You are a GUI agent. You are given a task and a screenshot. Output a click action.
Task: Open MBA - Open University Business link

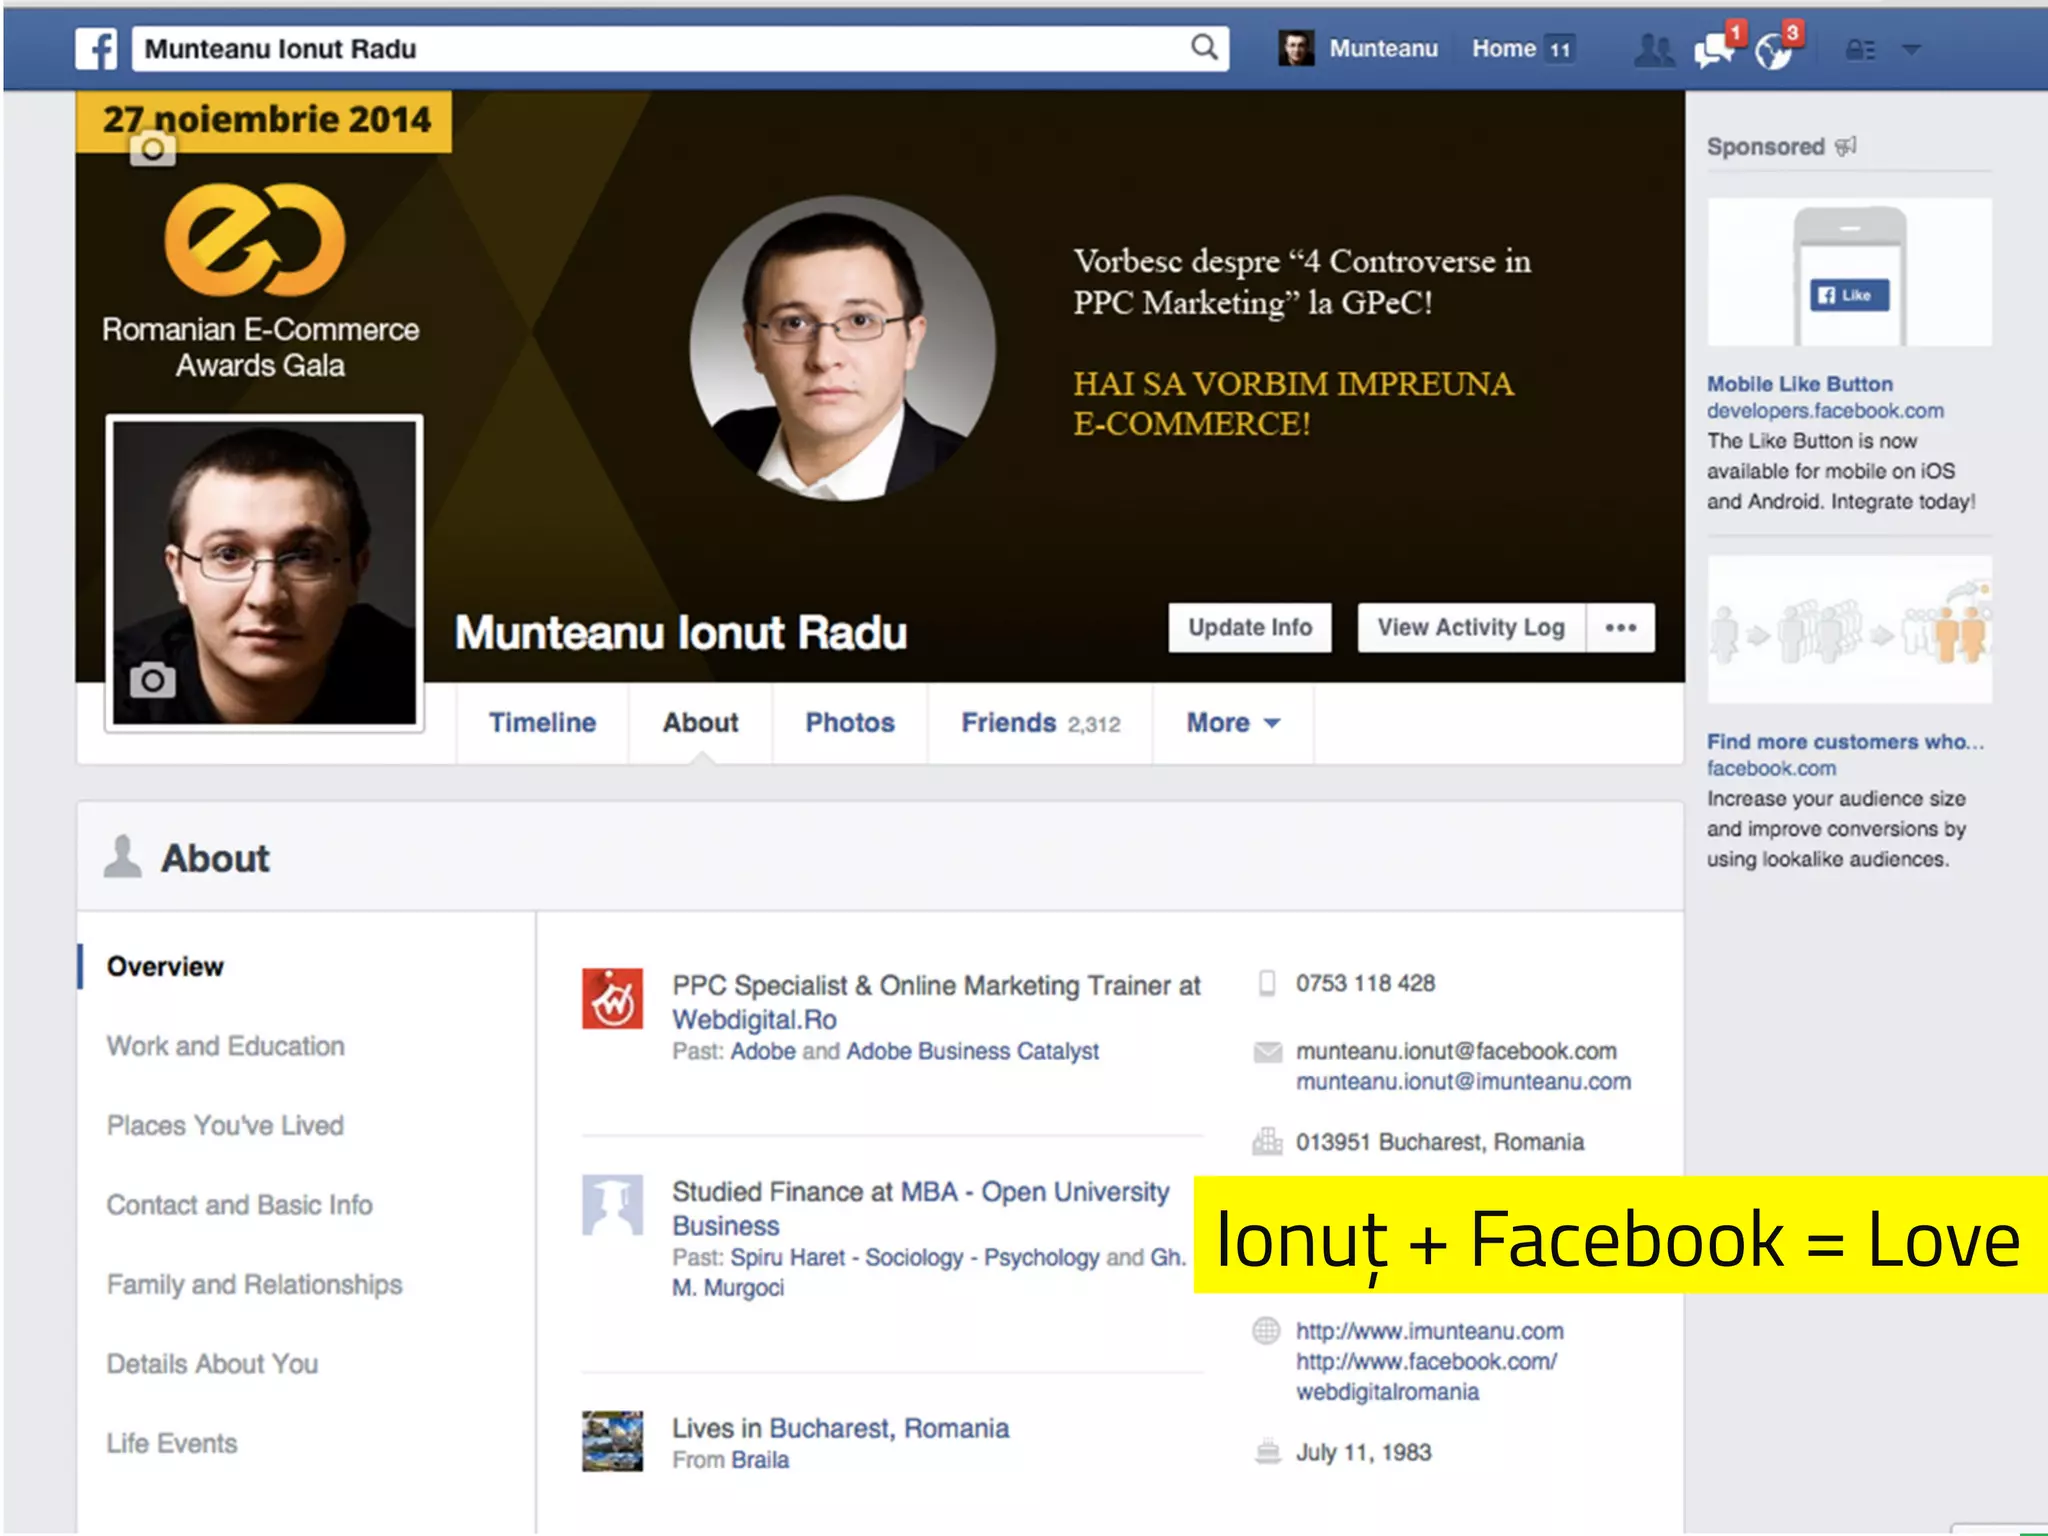coord(1035,1192)
